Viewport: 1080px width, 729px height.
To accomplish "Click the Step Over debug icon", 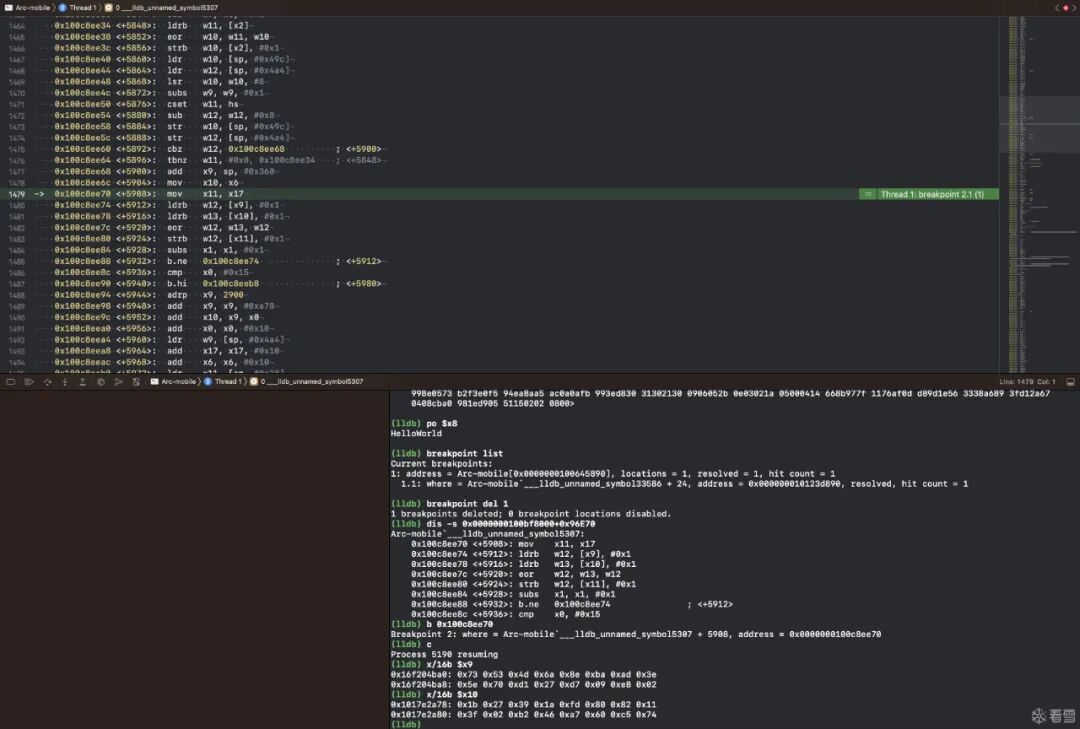I will [x=48, y=382].
